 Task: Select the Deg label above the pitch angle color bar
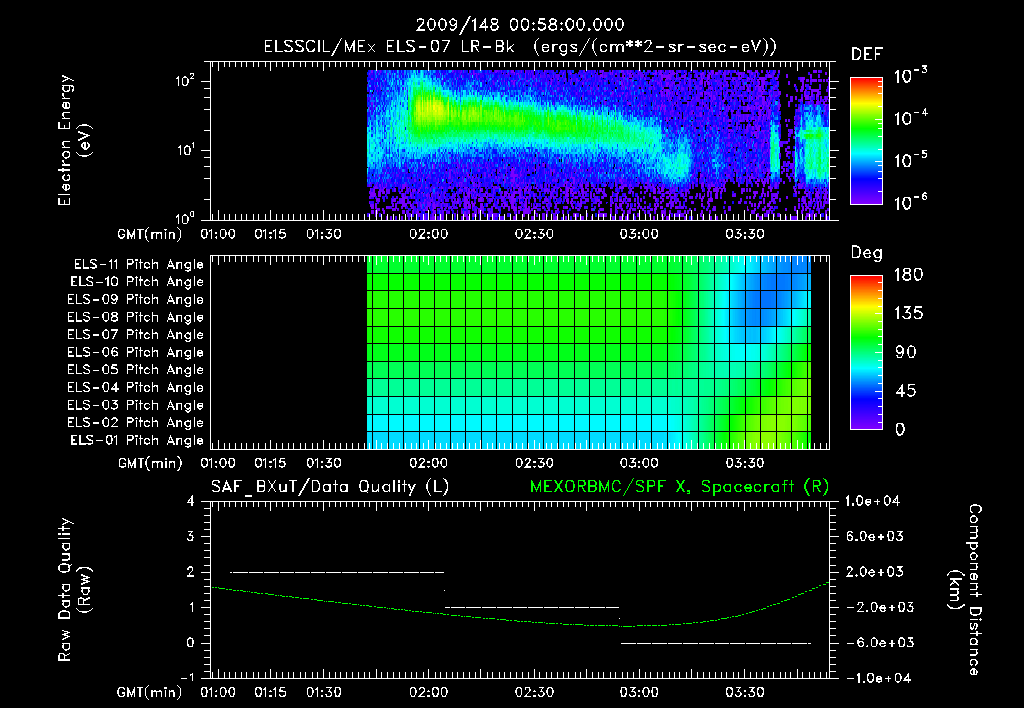[867, 253]
